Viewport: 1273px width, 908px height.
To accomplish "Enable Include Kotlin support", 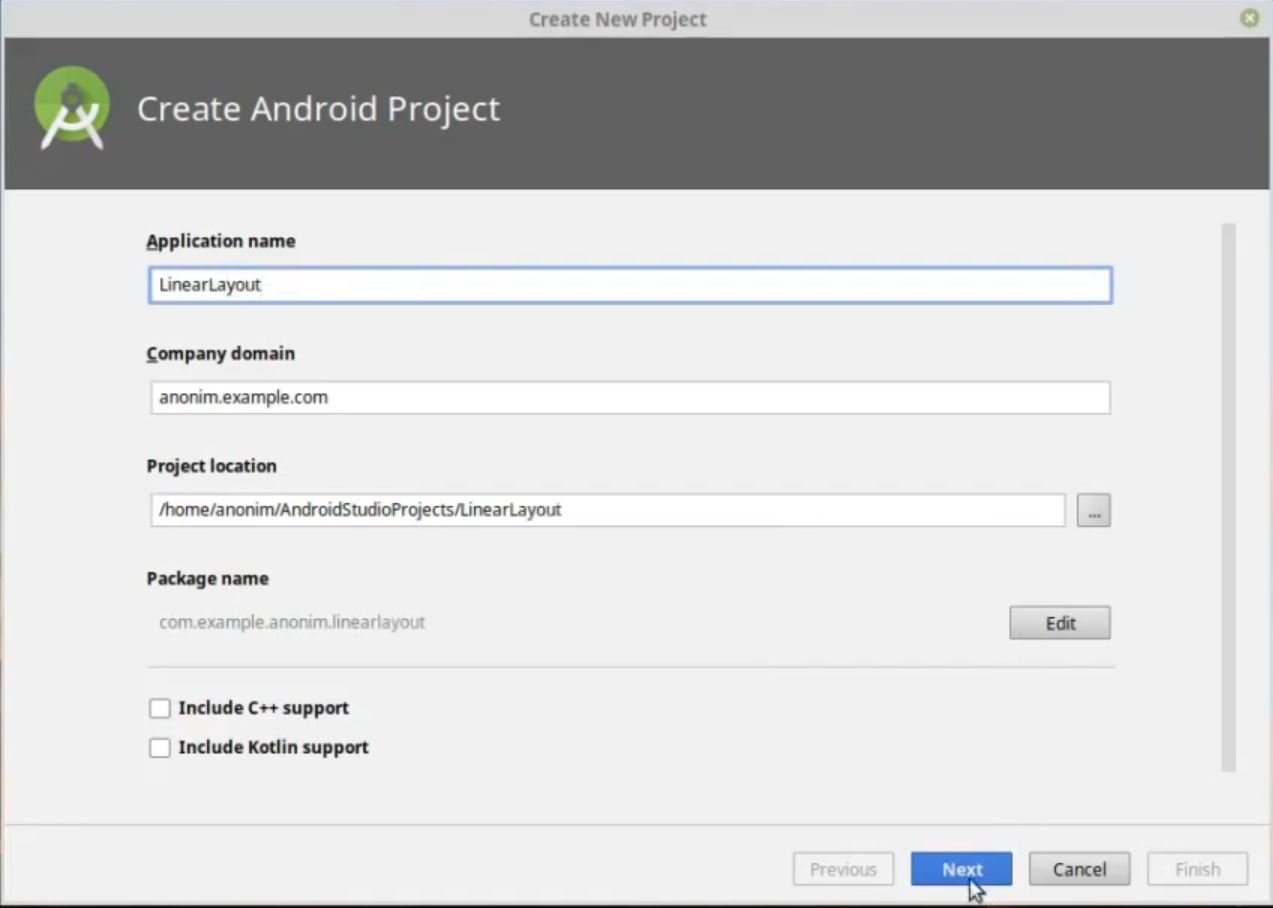I will click(159, 747).
